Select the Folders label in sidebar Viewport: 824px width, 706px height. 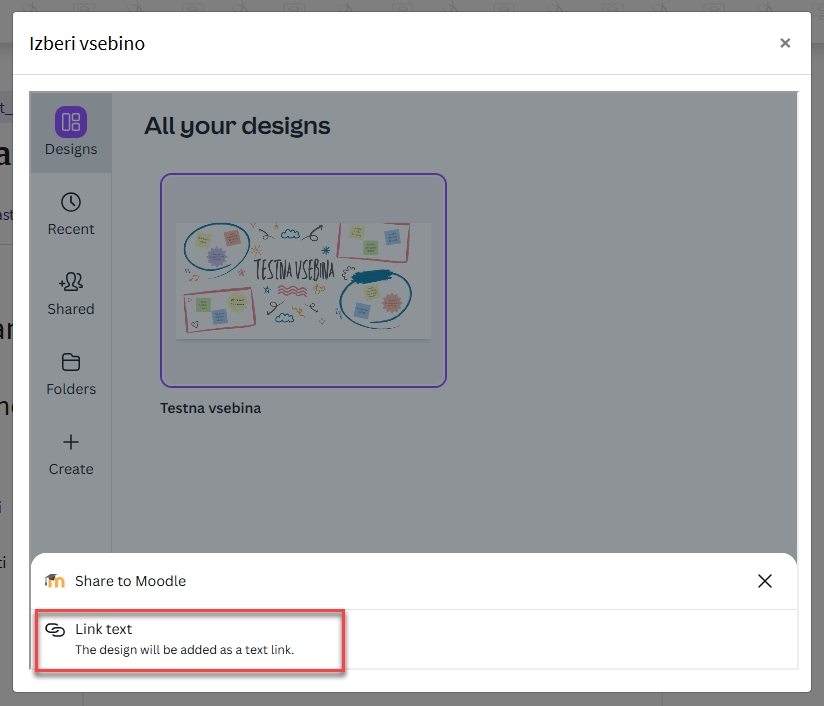pyautogui.click(x=71, y=389)
